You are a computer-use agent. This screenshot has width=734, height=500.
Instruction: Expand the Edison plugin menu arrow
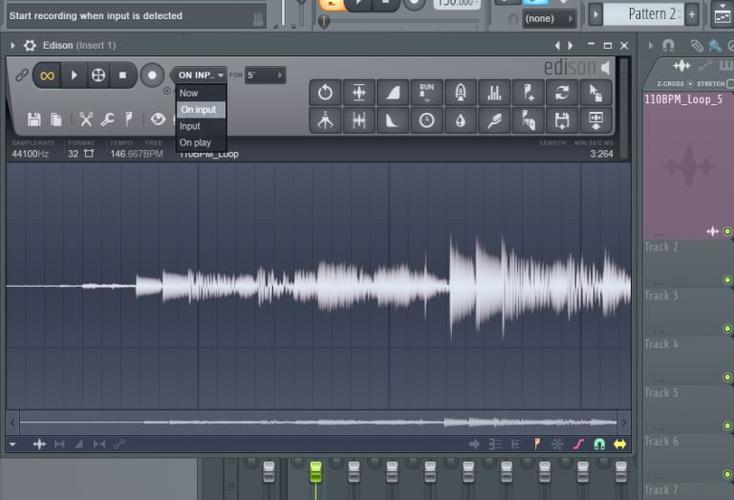click(x=13, y=45)
